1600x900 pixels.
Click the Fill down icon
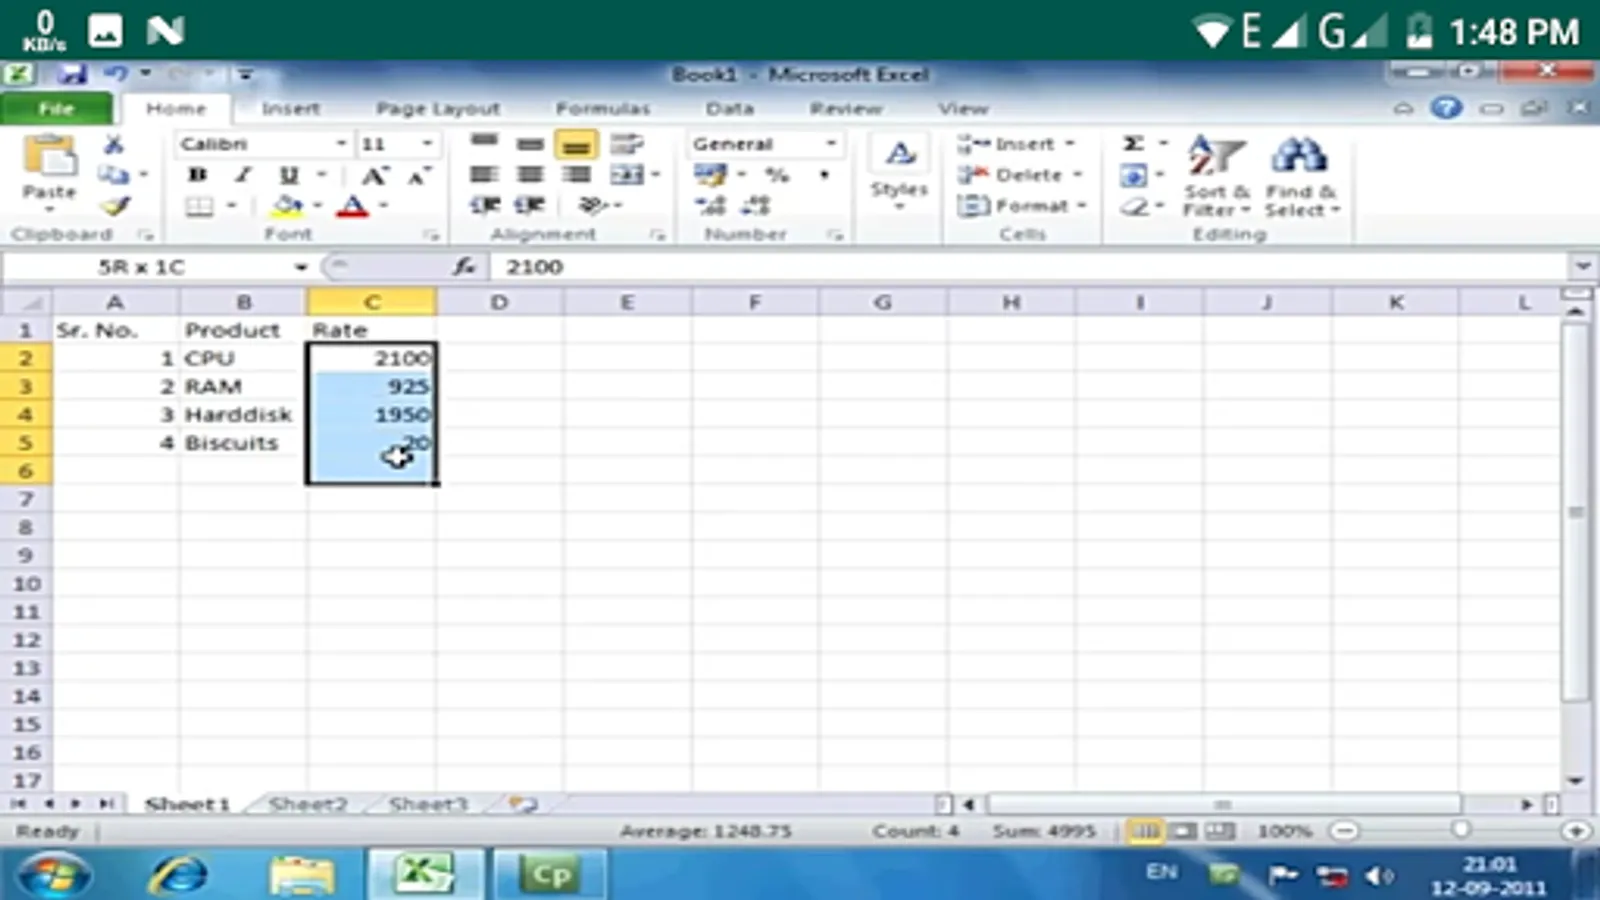(x=1133, y=176)
